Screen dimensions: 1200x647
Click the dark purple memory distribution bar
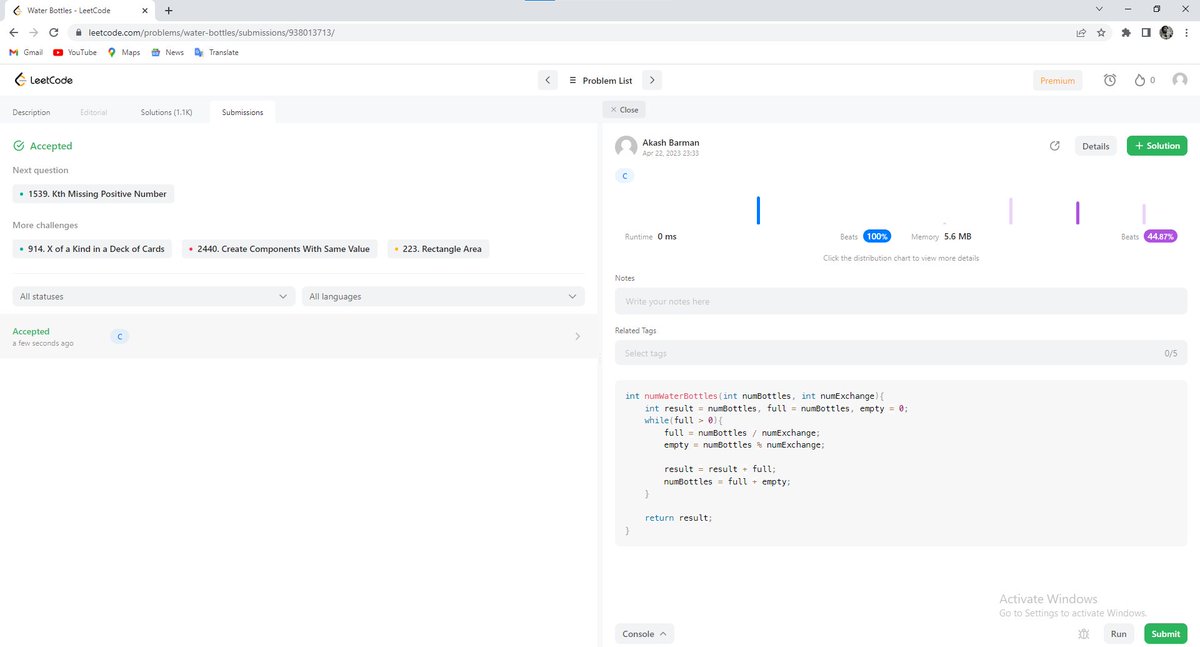tap(1077, 212)
